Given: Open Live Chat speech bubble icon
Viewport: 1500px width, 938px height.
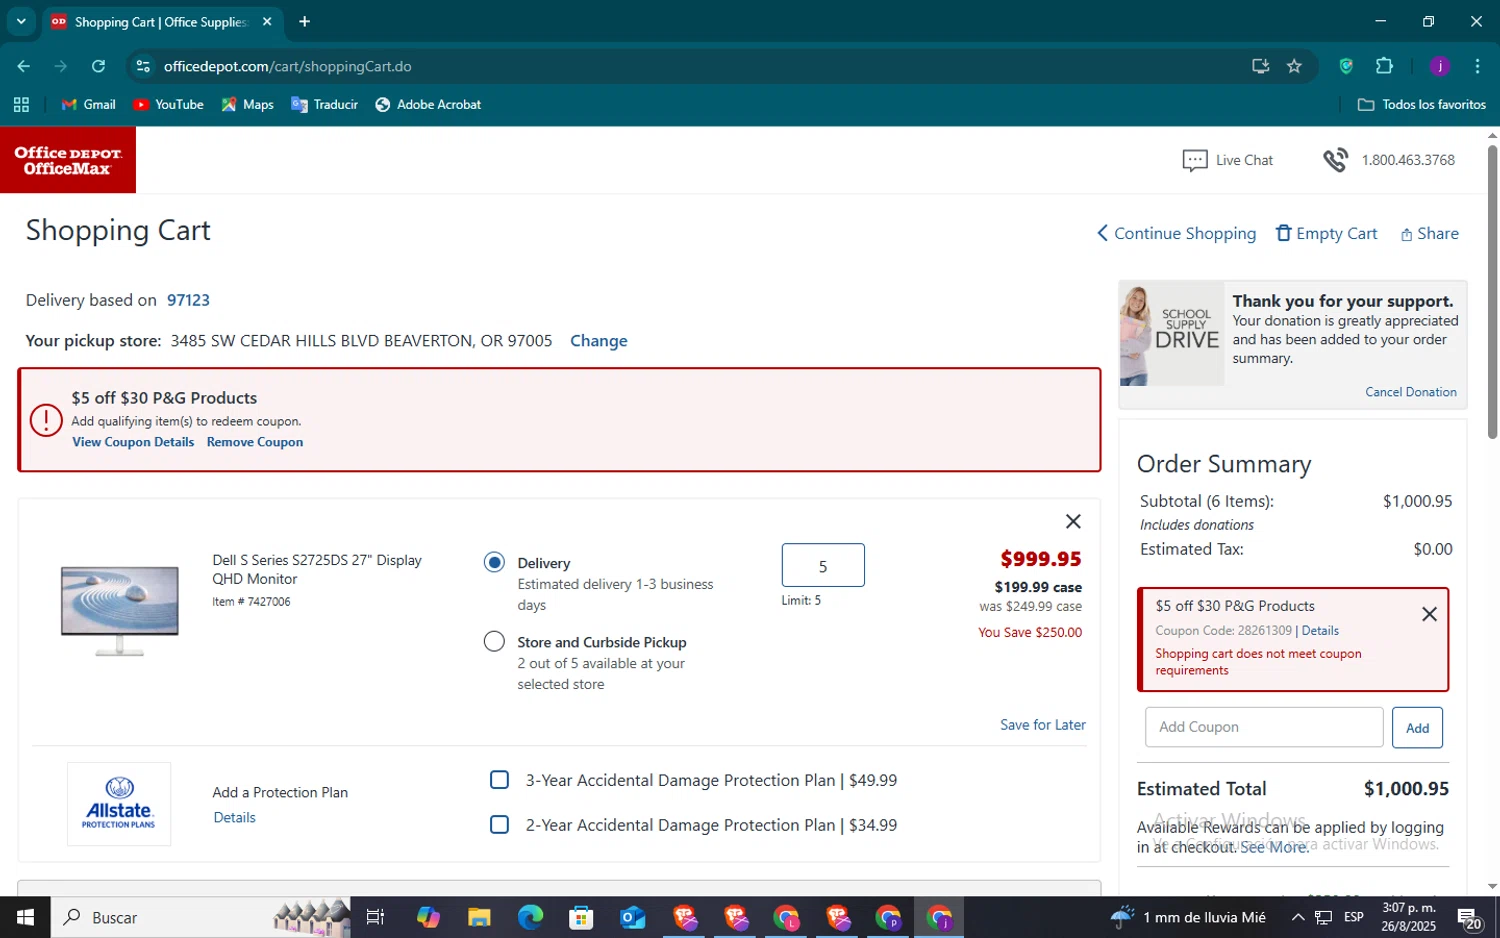Looking at the screenshot, I should click(x=1194, y=161).
